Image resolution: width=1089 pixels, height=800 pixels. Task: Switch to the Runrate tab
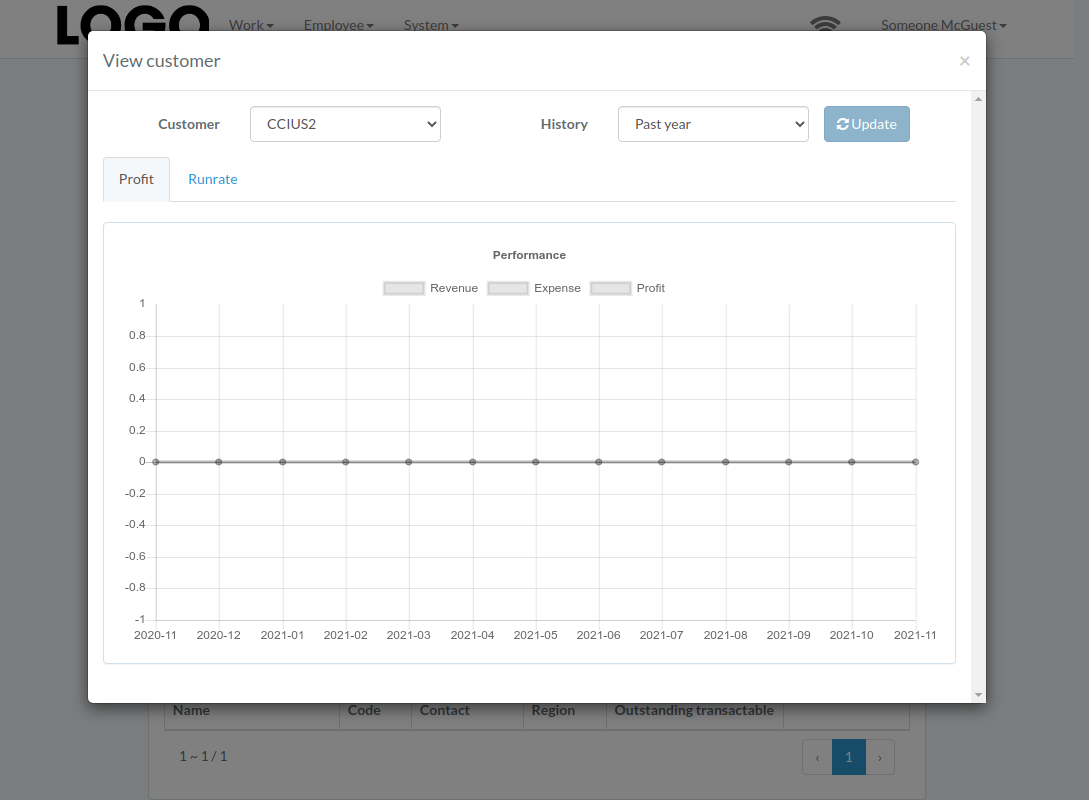(x=213, y=179)
